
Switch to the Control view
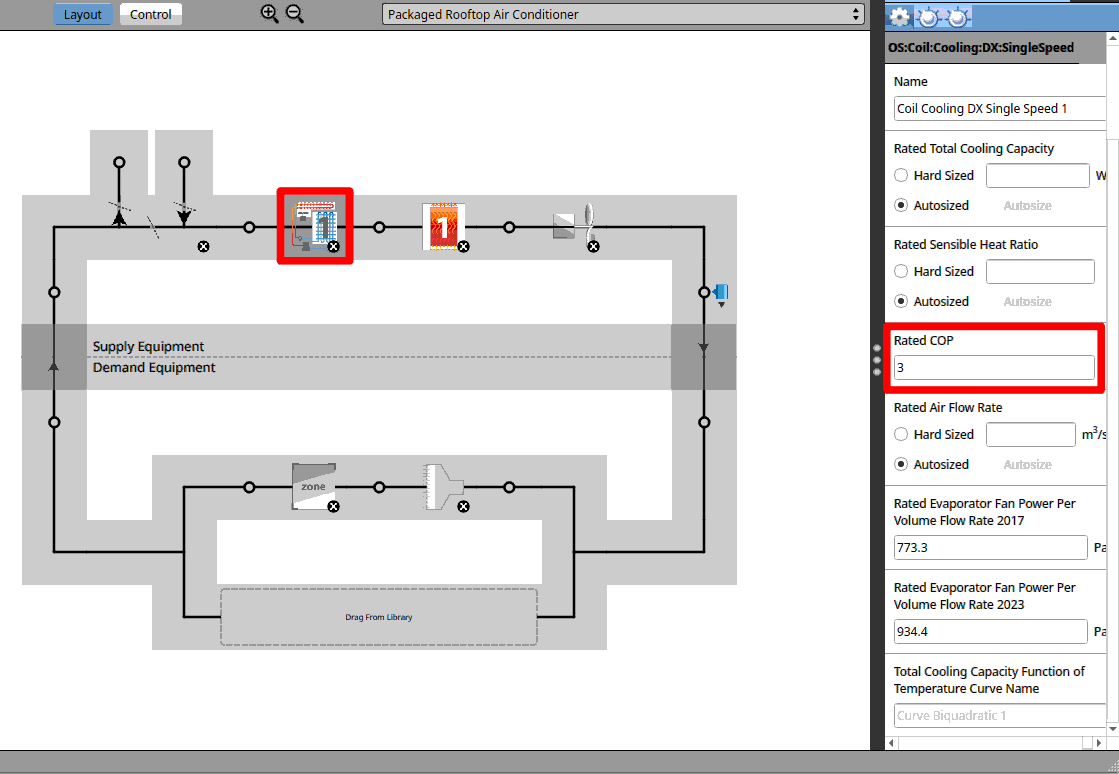point(151,14)
